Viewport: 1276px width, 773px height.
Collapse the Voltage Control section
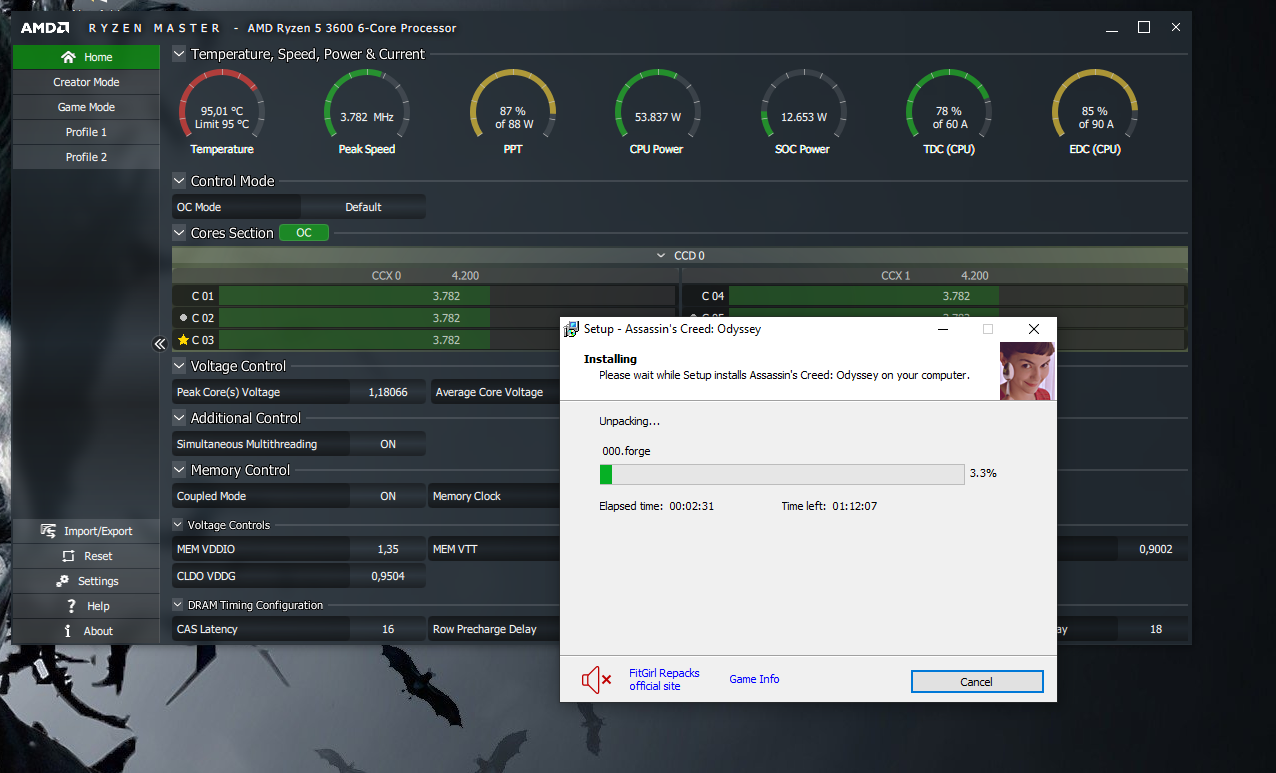tap(179, 366)
